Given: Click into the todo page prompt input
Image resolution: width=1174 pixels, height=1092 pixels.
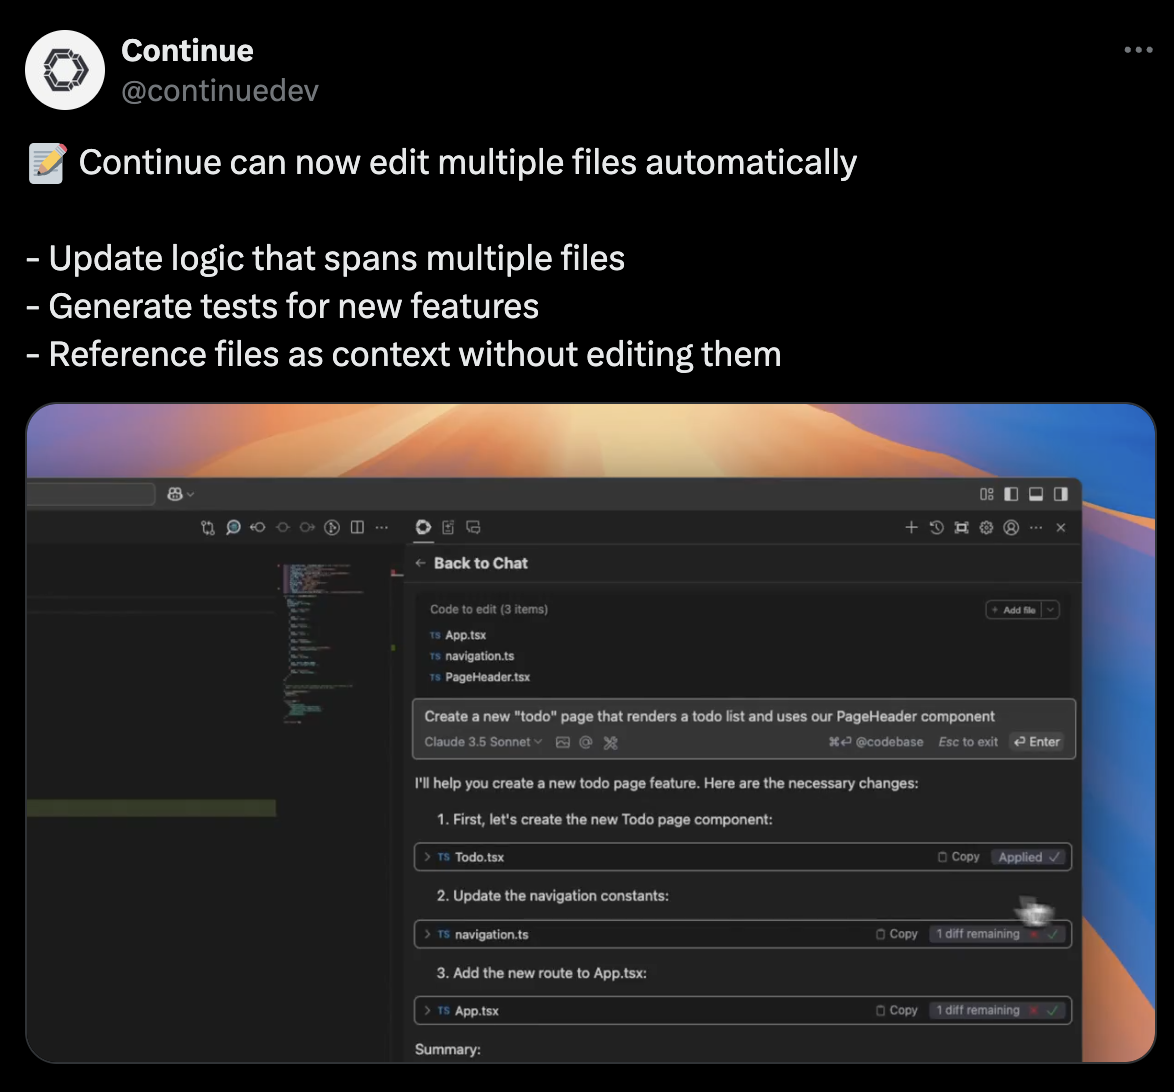Looking at the screenshot, I should pyautogui.click(x=709, y=717).
